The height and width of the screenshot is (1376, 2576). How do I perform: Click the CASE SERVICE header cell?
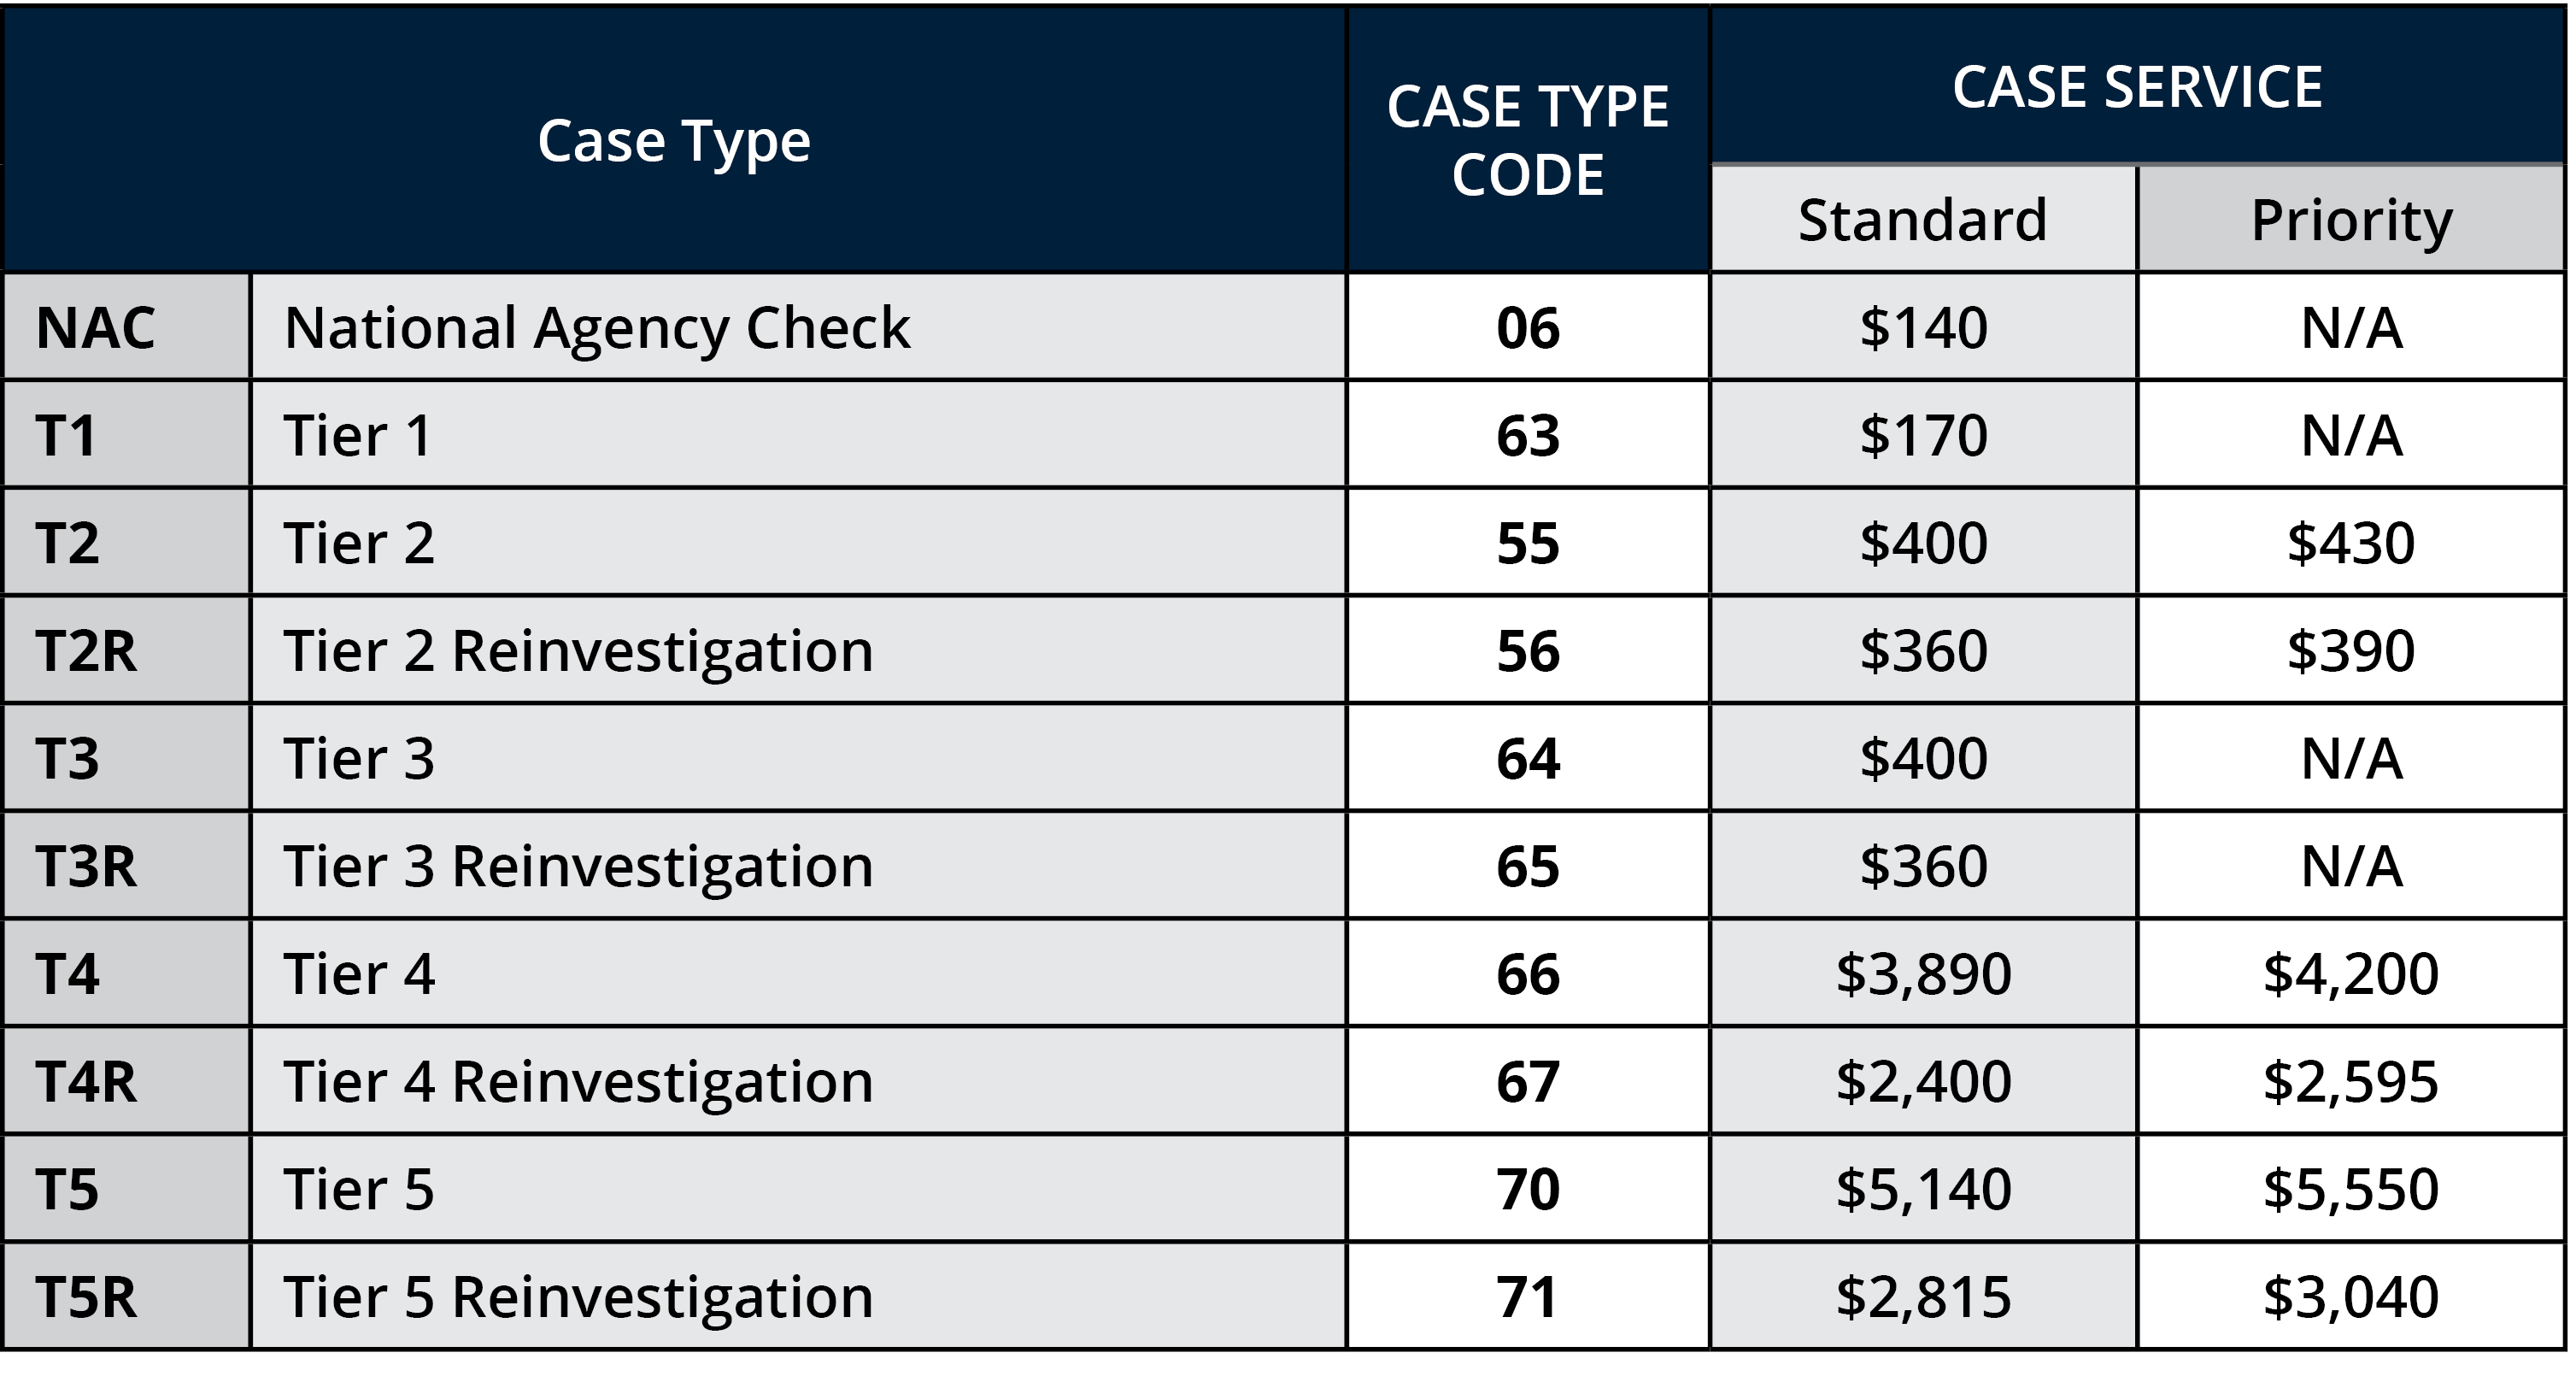tap(2137, 86)
